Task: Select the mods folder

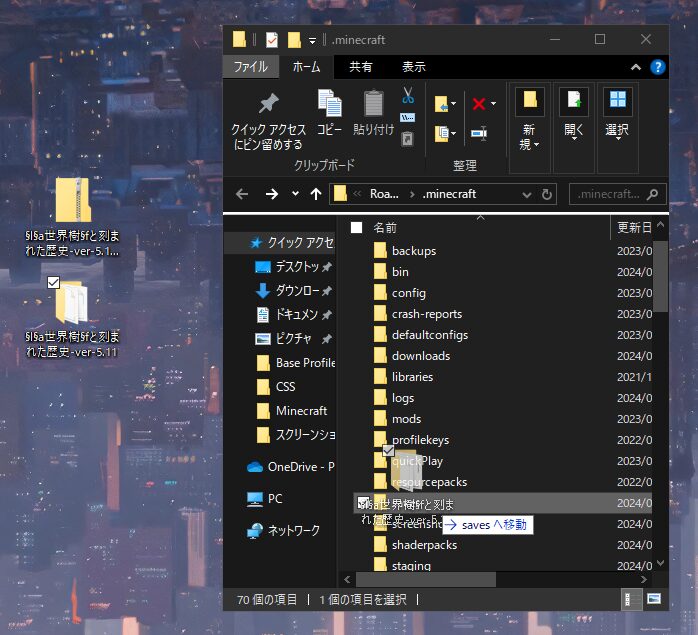Action: point(397,419)
